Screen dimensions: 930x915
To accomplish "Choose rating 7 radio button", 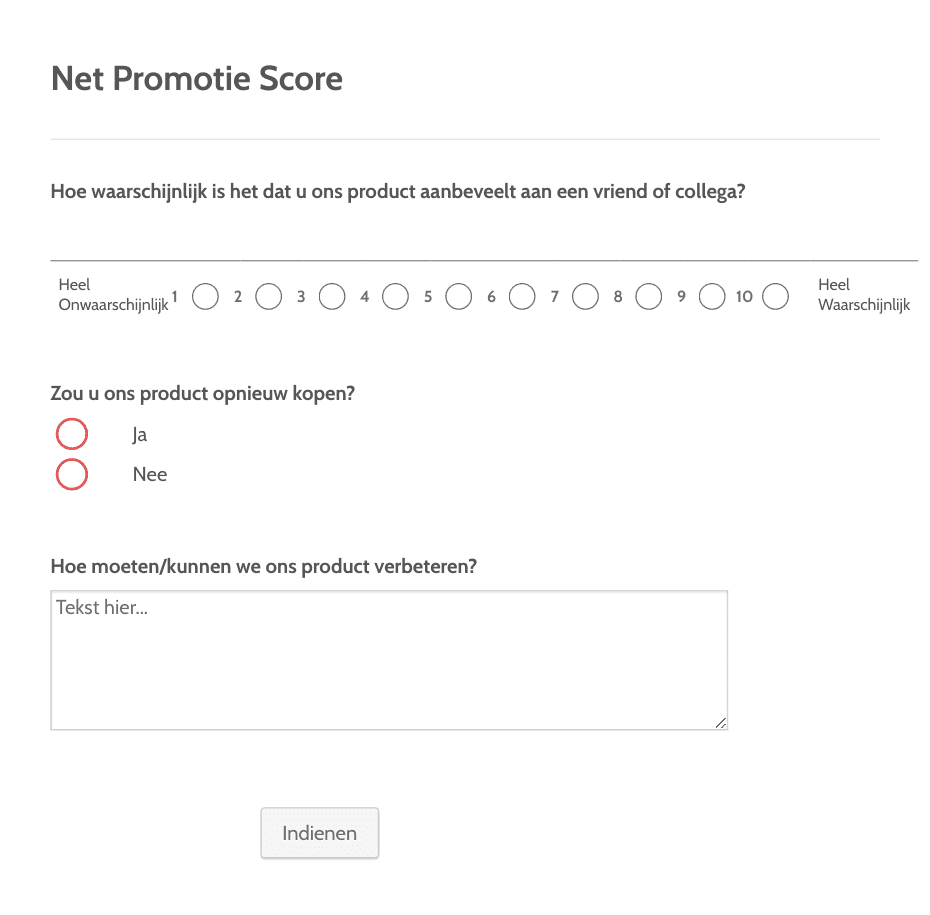I will coord(585,297).
